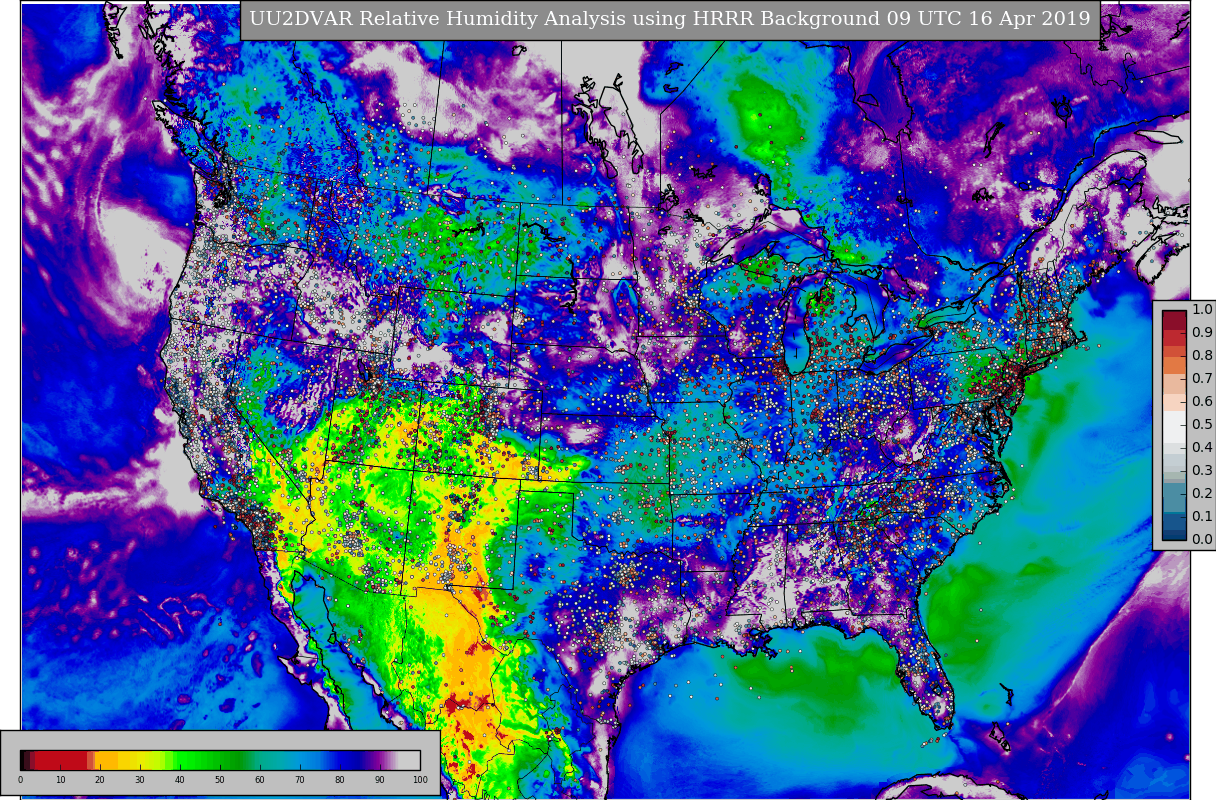Click the 0.4 label on right colorbar
This screenshot has height=800, width=1216.
pos(1202,447)
